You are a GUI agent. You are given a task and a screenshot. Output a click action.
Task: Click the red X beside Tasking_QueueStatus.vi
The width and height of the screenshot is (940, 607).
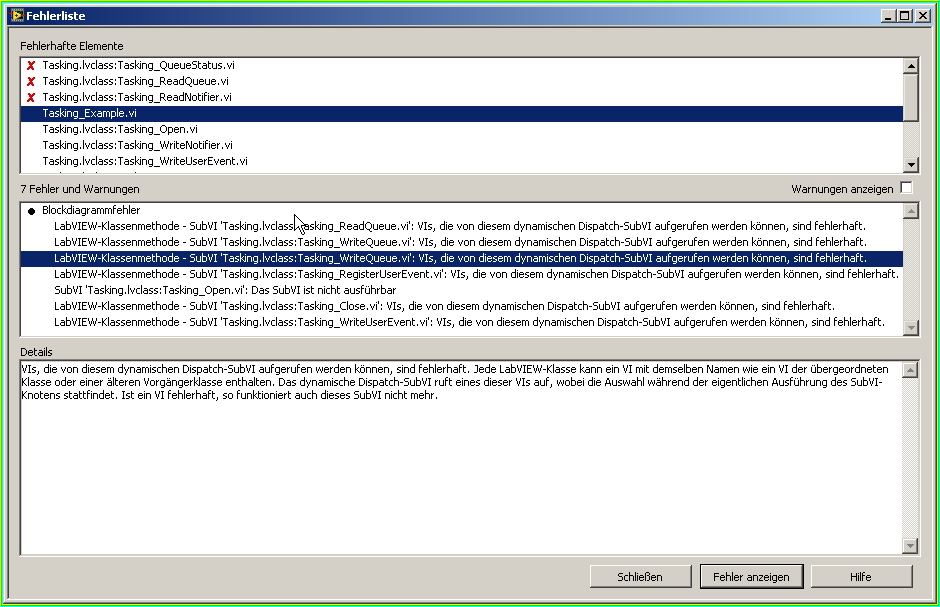tap(31, 65)
